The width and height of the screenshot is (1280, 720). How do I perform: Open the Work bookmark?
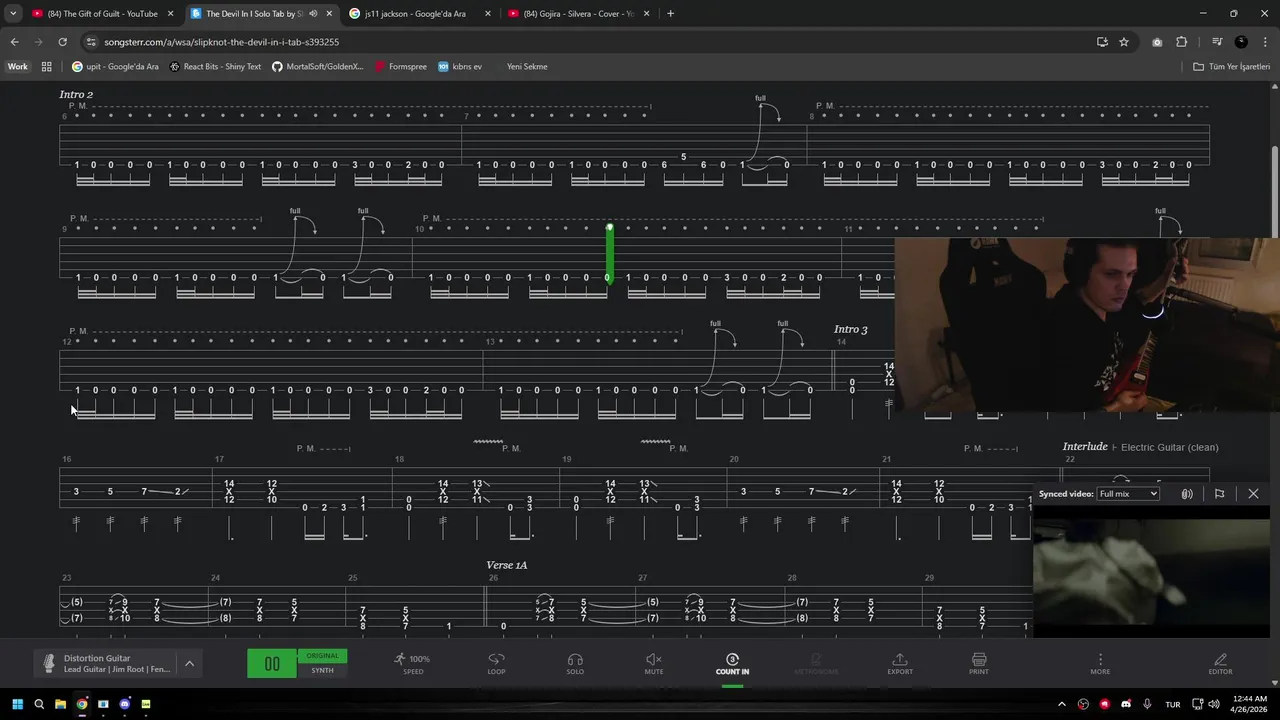[18, 67]
